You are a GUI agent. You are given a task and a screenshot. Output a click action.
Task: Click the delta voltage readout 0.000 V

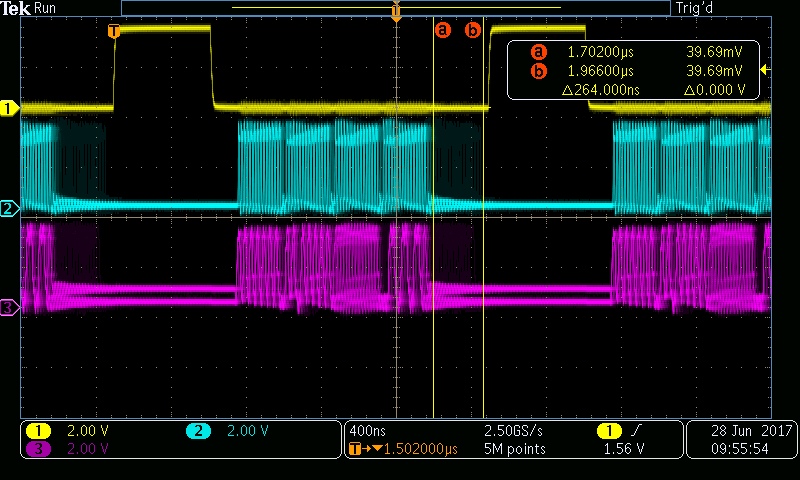[714, 90]
